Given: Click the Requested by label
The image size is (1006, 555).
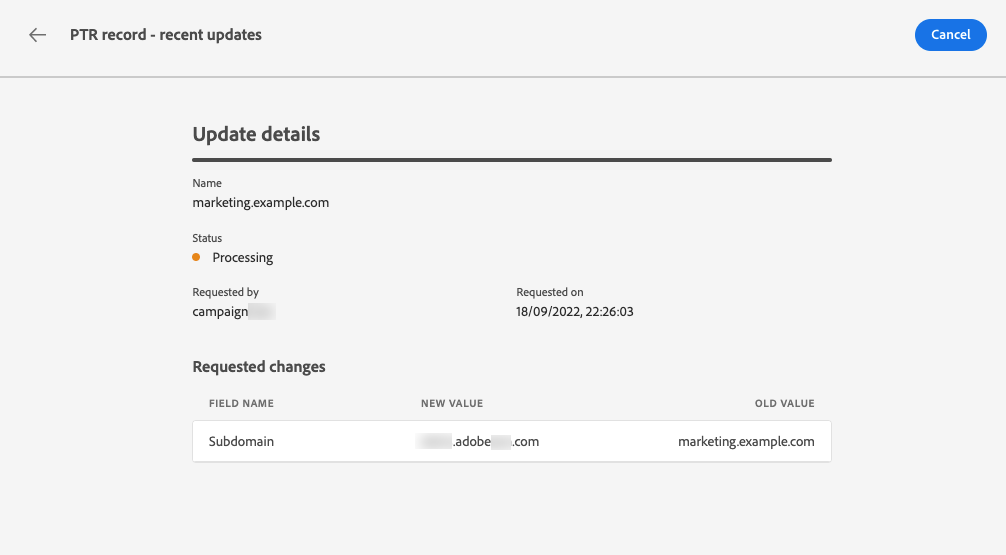Looking at the screenshot, I should coord(225,292).
